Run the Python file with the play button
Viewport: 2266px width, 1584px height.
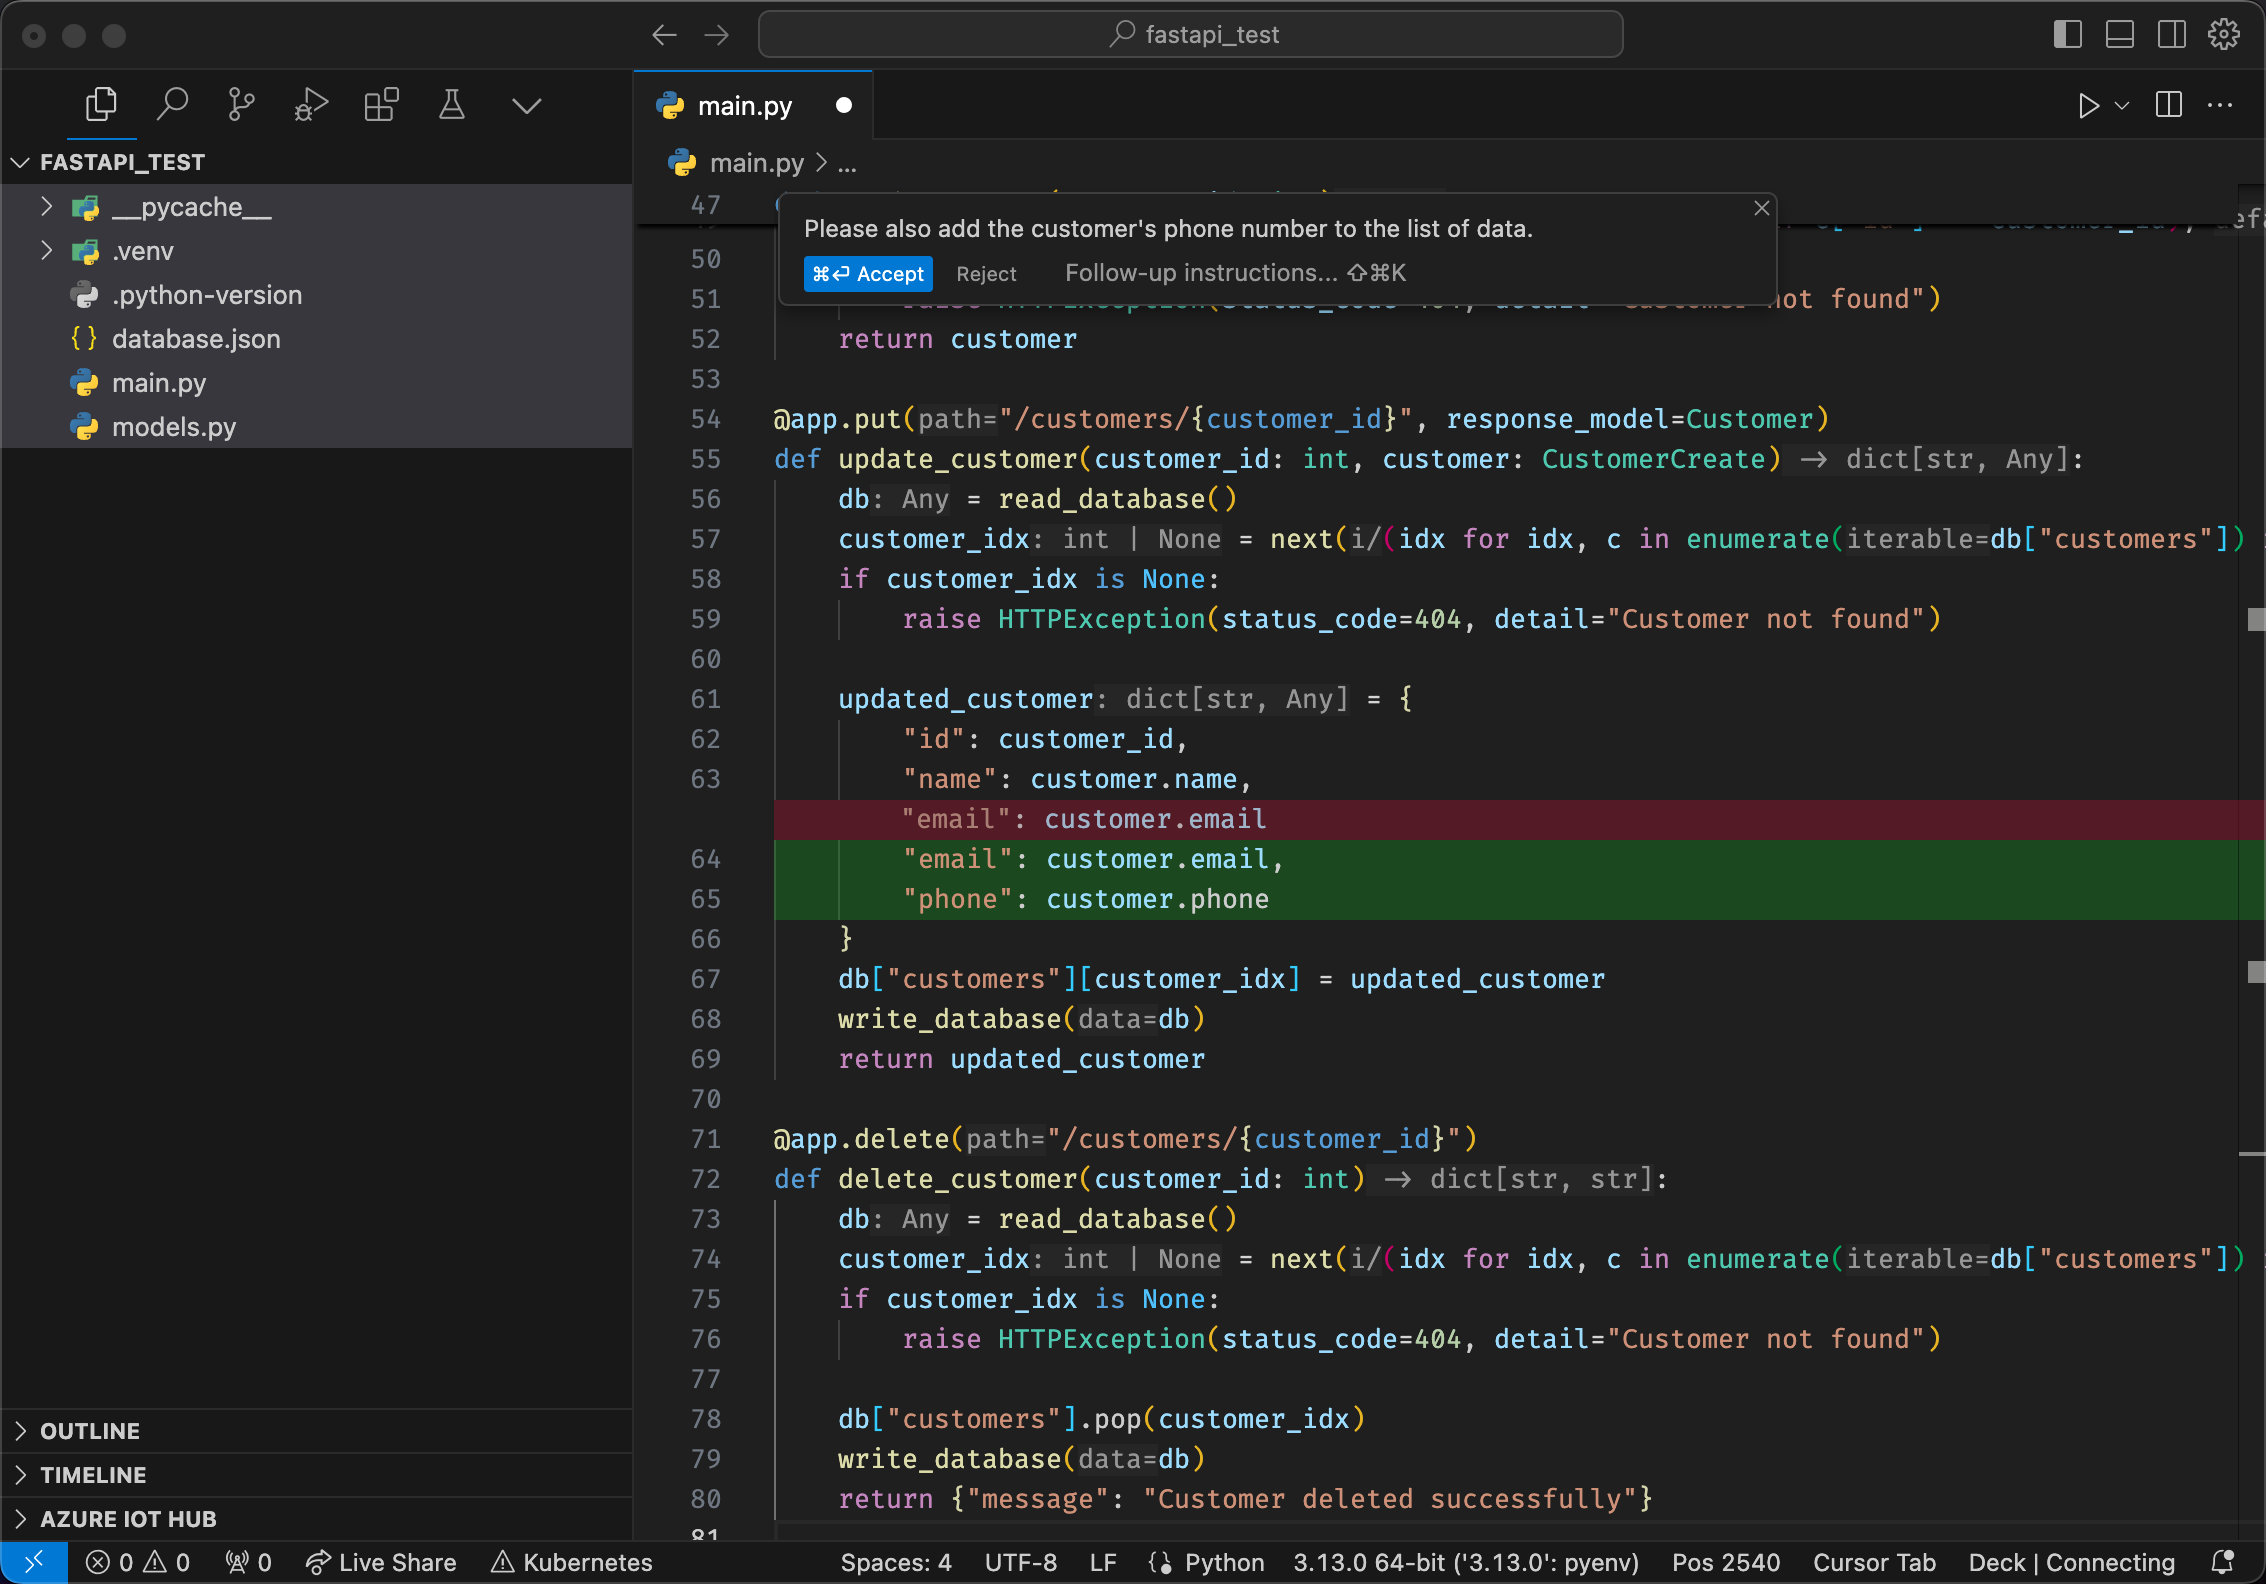[x=2088, y=105]
